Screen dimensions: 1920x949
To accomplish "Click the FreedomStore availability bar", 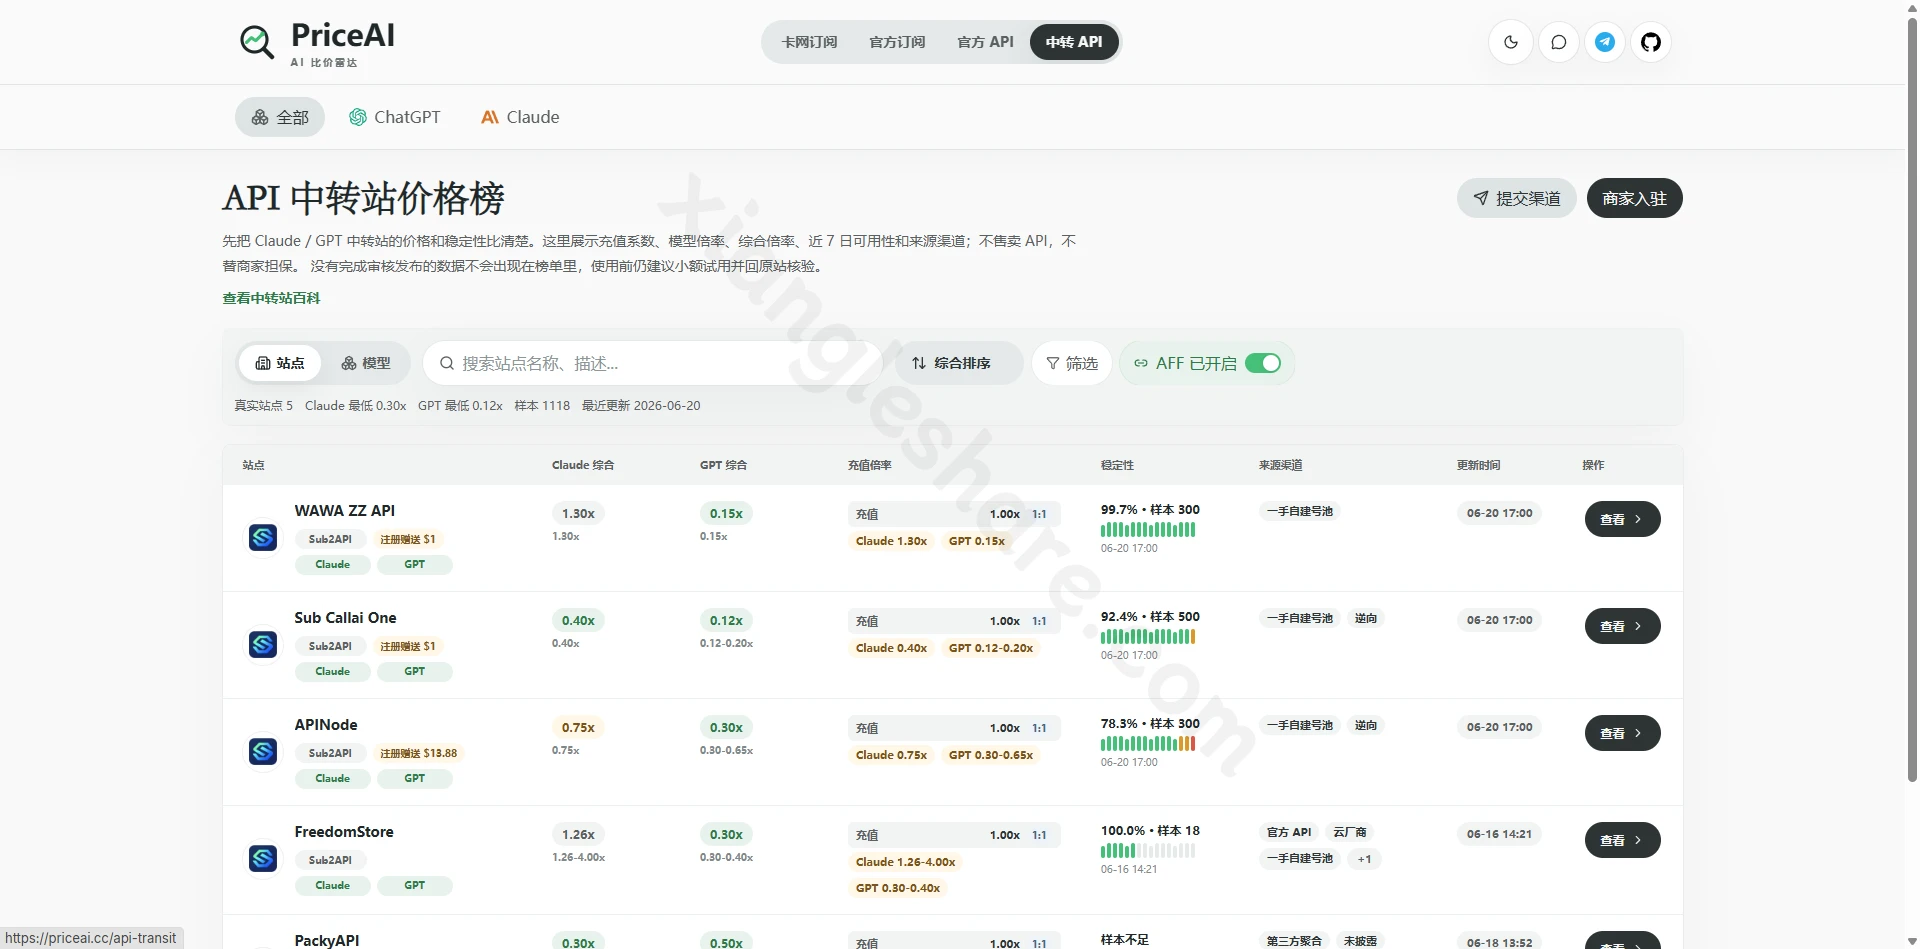I will [x=1148, y=851].
